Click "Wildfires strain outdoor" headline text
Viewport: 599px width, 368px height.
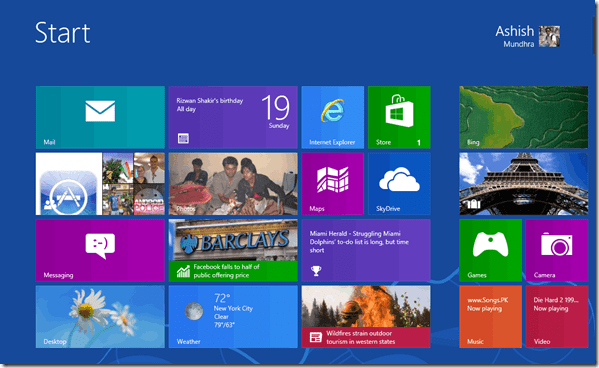[359, 333]
